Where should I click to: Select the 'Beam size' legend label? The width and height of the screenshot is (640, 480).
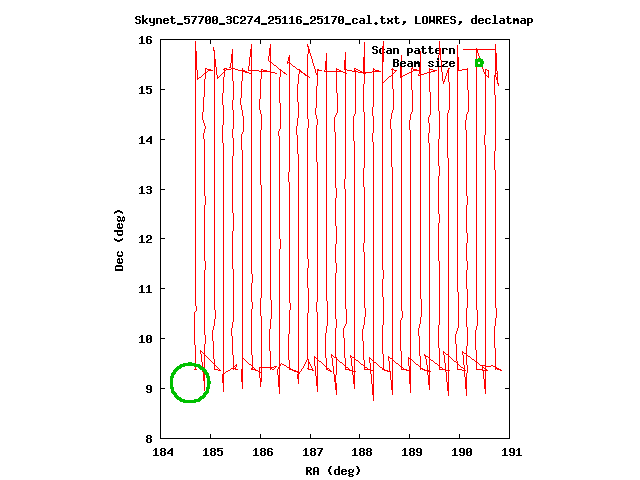pyautogui.click(x=424, y=63)
